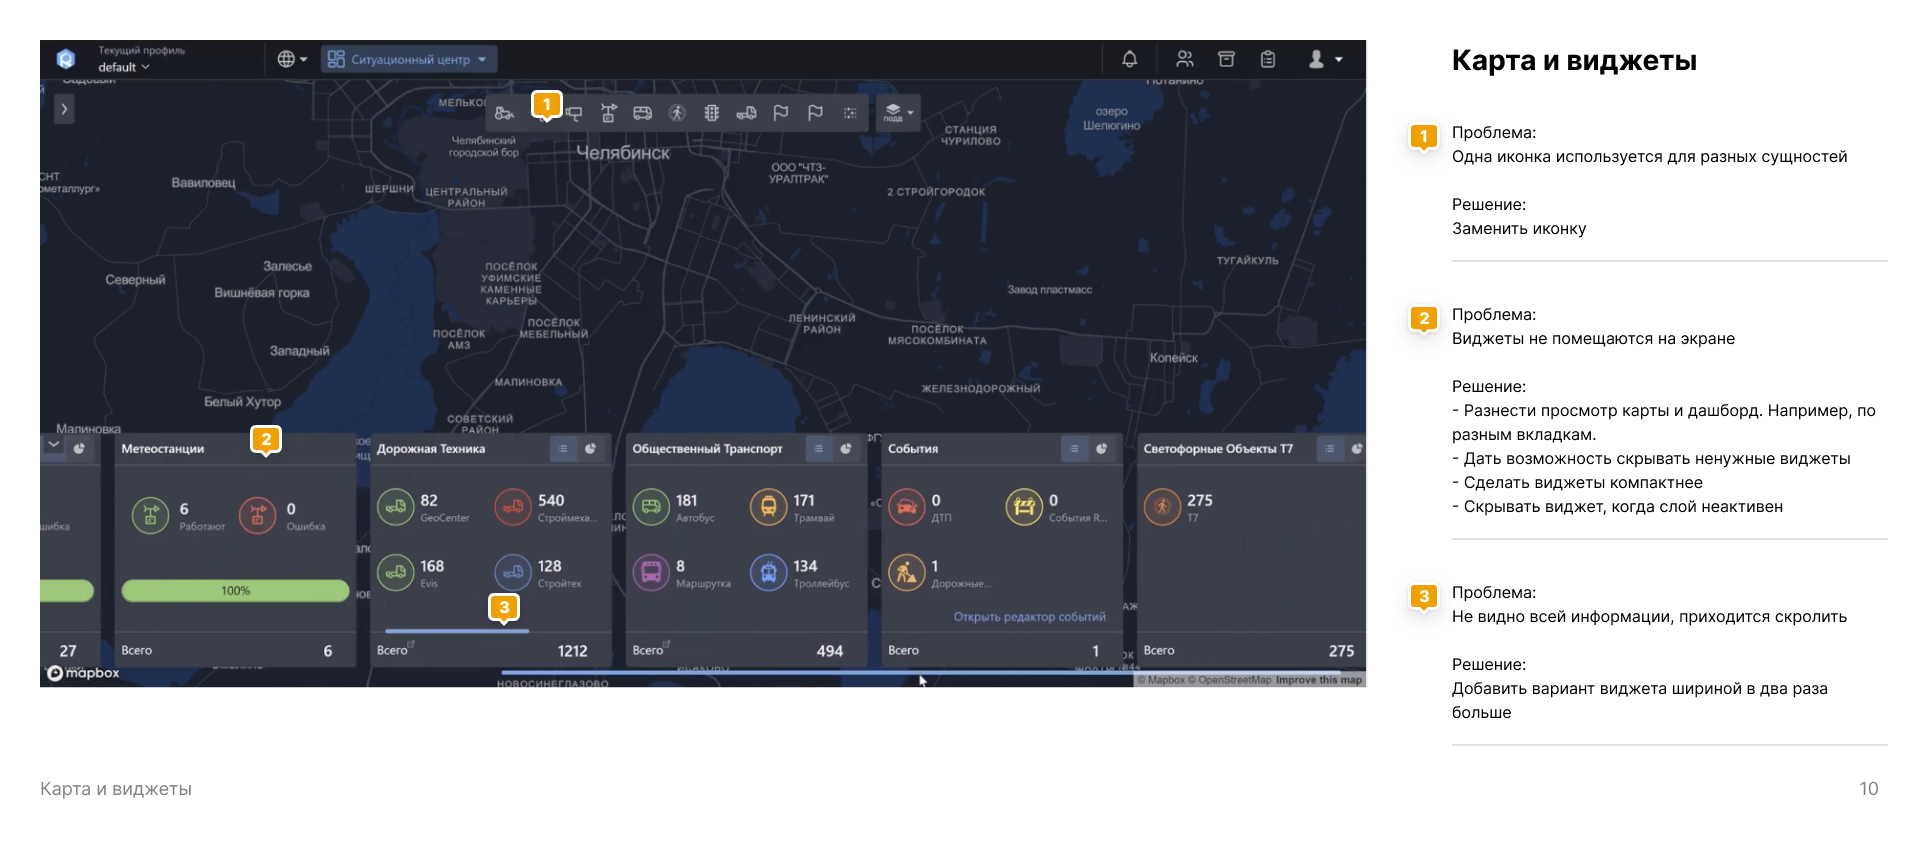Open the map layers dropdown
Image resolution: width=1920 pixels, height=842 pixels.
[x=898, y=113]
